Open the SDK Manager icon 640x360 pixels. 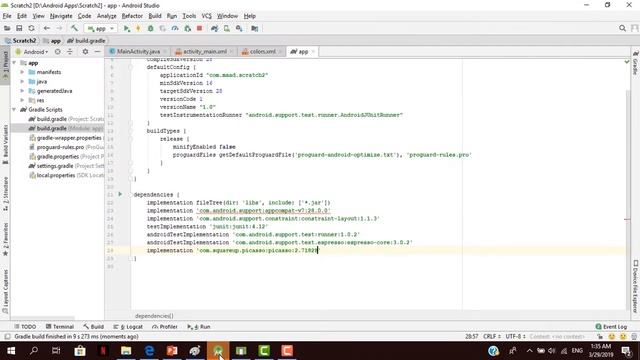click(239, 29)
